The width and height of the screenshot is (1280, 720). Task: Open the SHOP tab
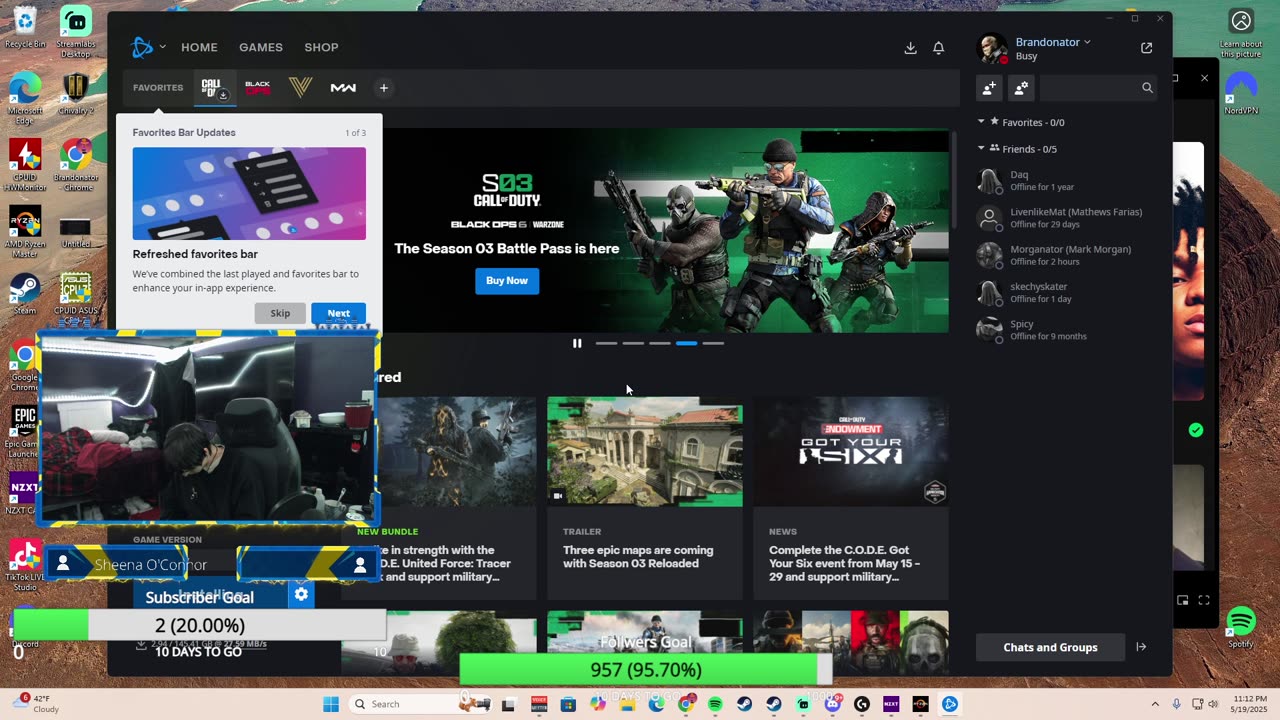pos(322,47)
